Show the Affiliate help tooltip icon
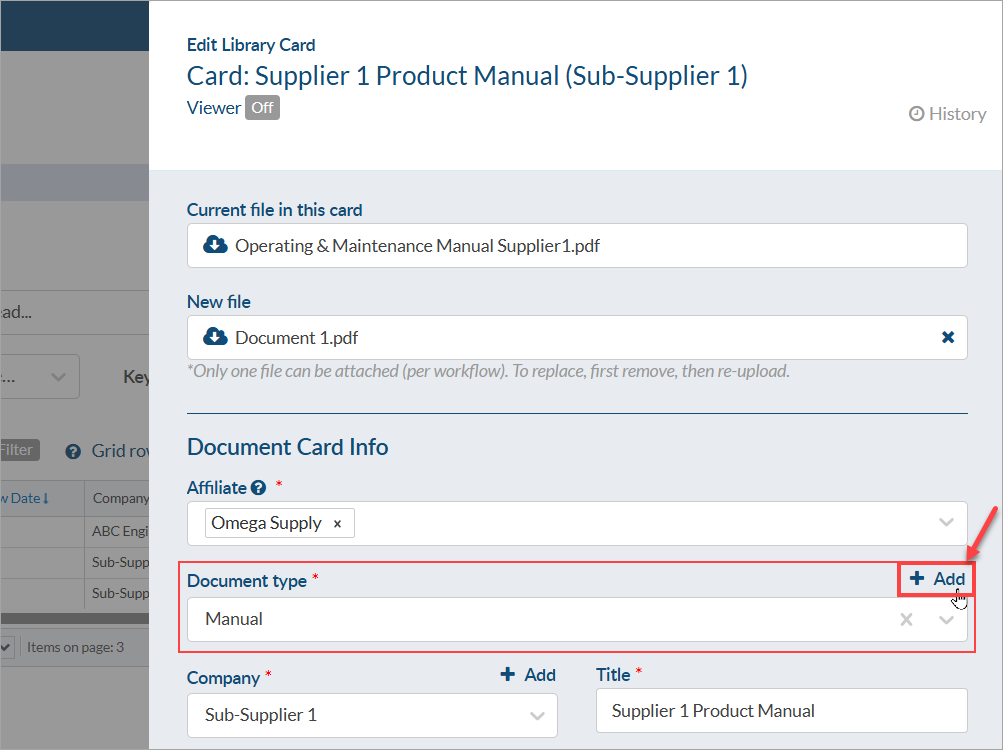The height and width of the screenshot is (750, 1003). pos(258,488)
